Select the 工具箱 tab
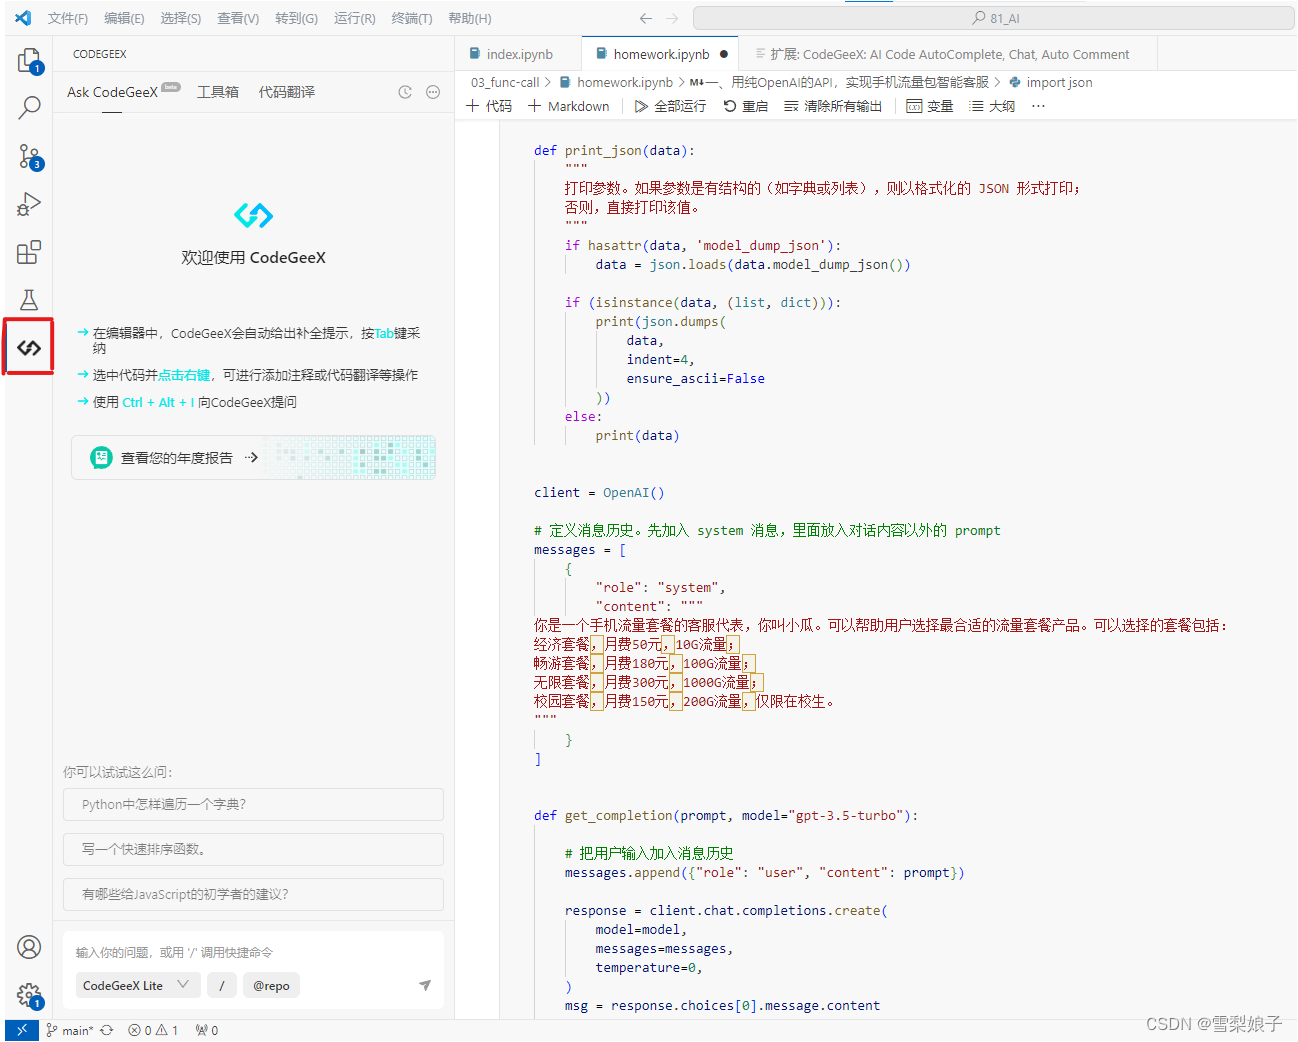 [x=218, y=92]
